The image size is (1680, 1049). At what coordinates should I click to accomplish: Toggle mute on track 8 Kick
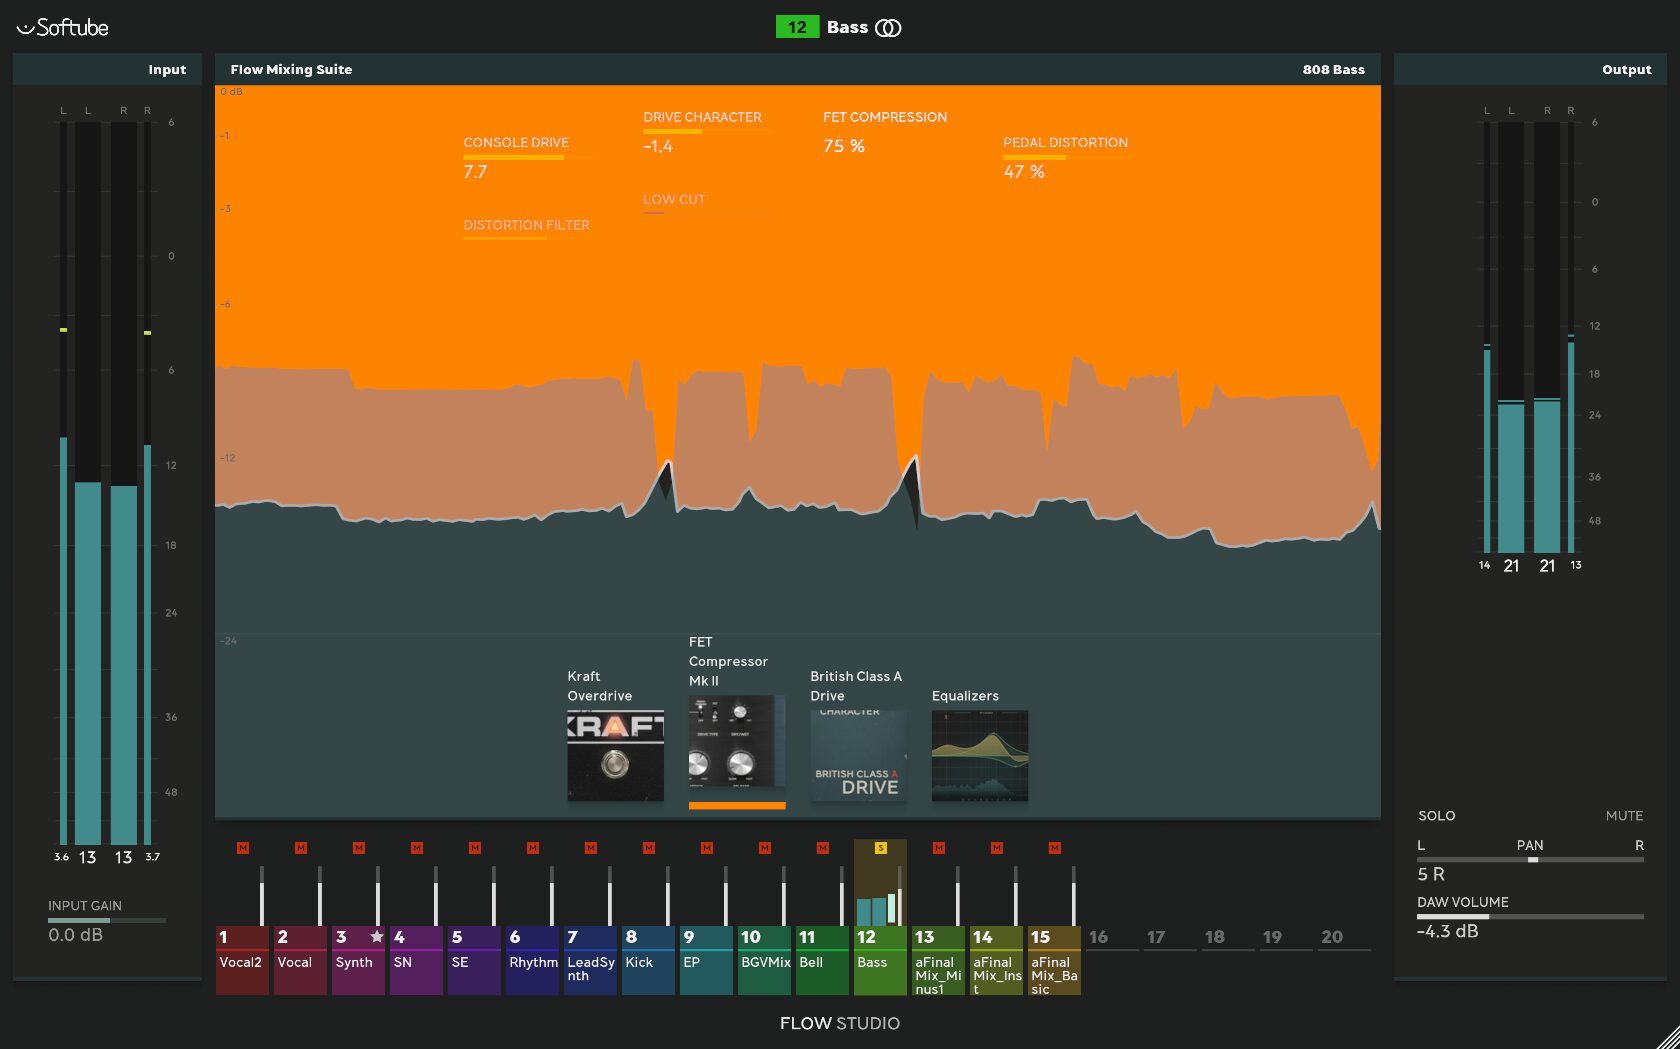pos(649,848)
